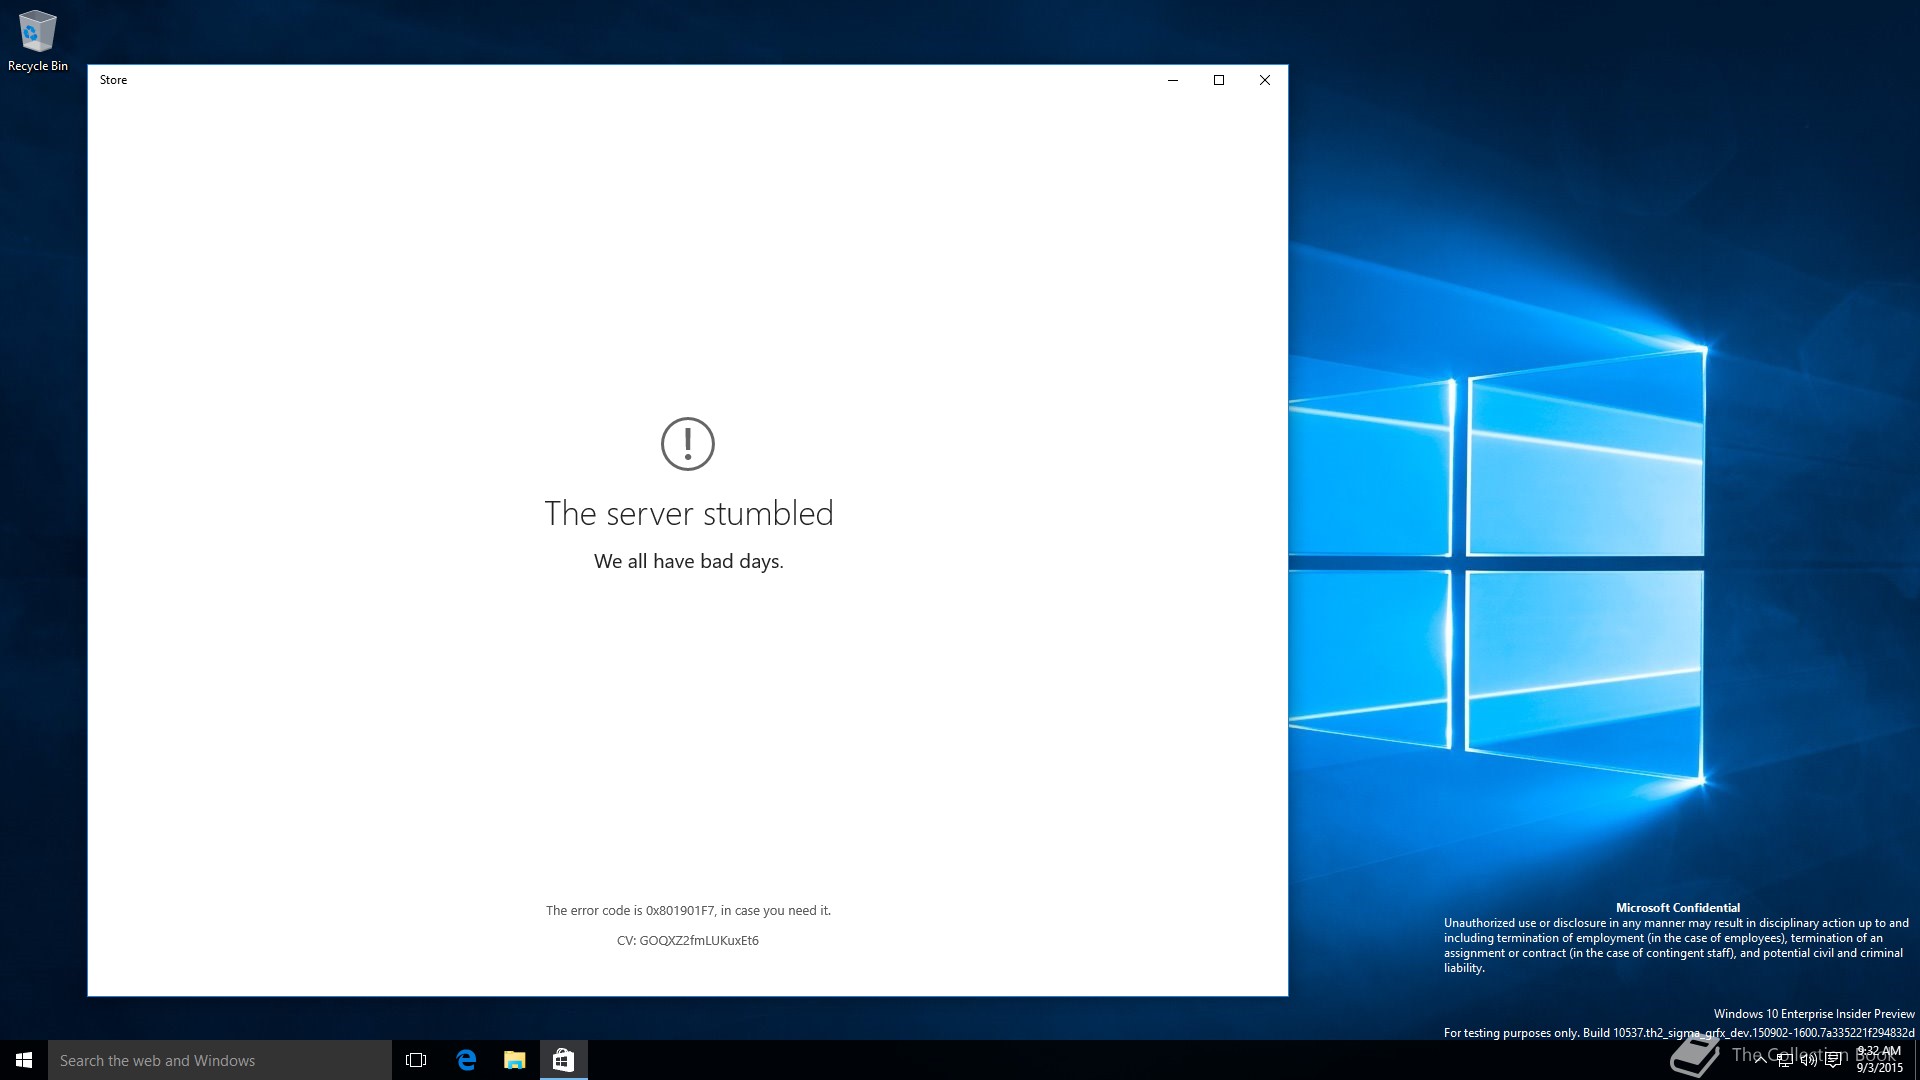
Task: Click the 'Microsoft Confidential' desktop watermark heading
Action: pos(1678,908)
